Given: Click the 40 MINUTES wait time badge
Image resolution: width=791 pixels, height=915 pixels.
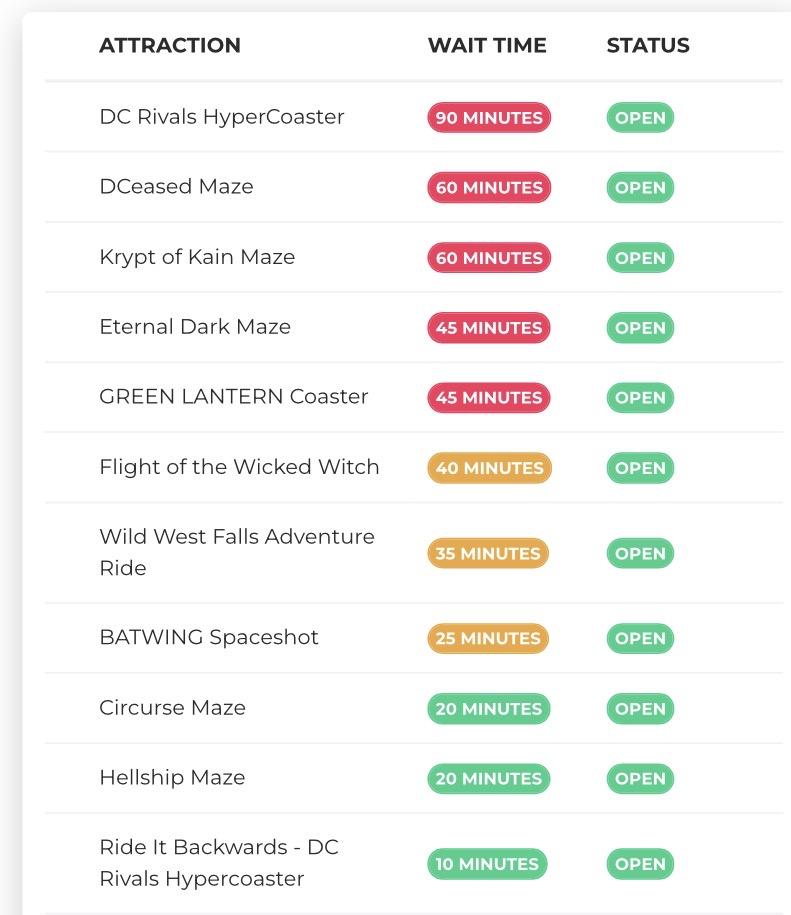Looking at the screenshot, I should tap(489, 468).
